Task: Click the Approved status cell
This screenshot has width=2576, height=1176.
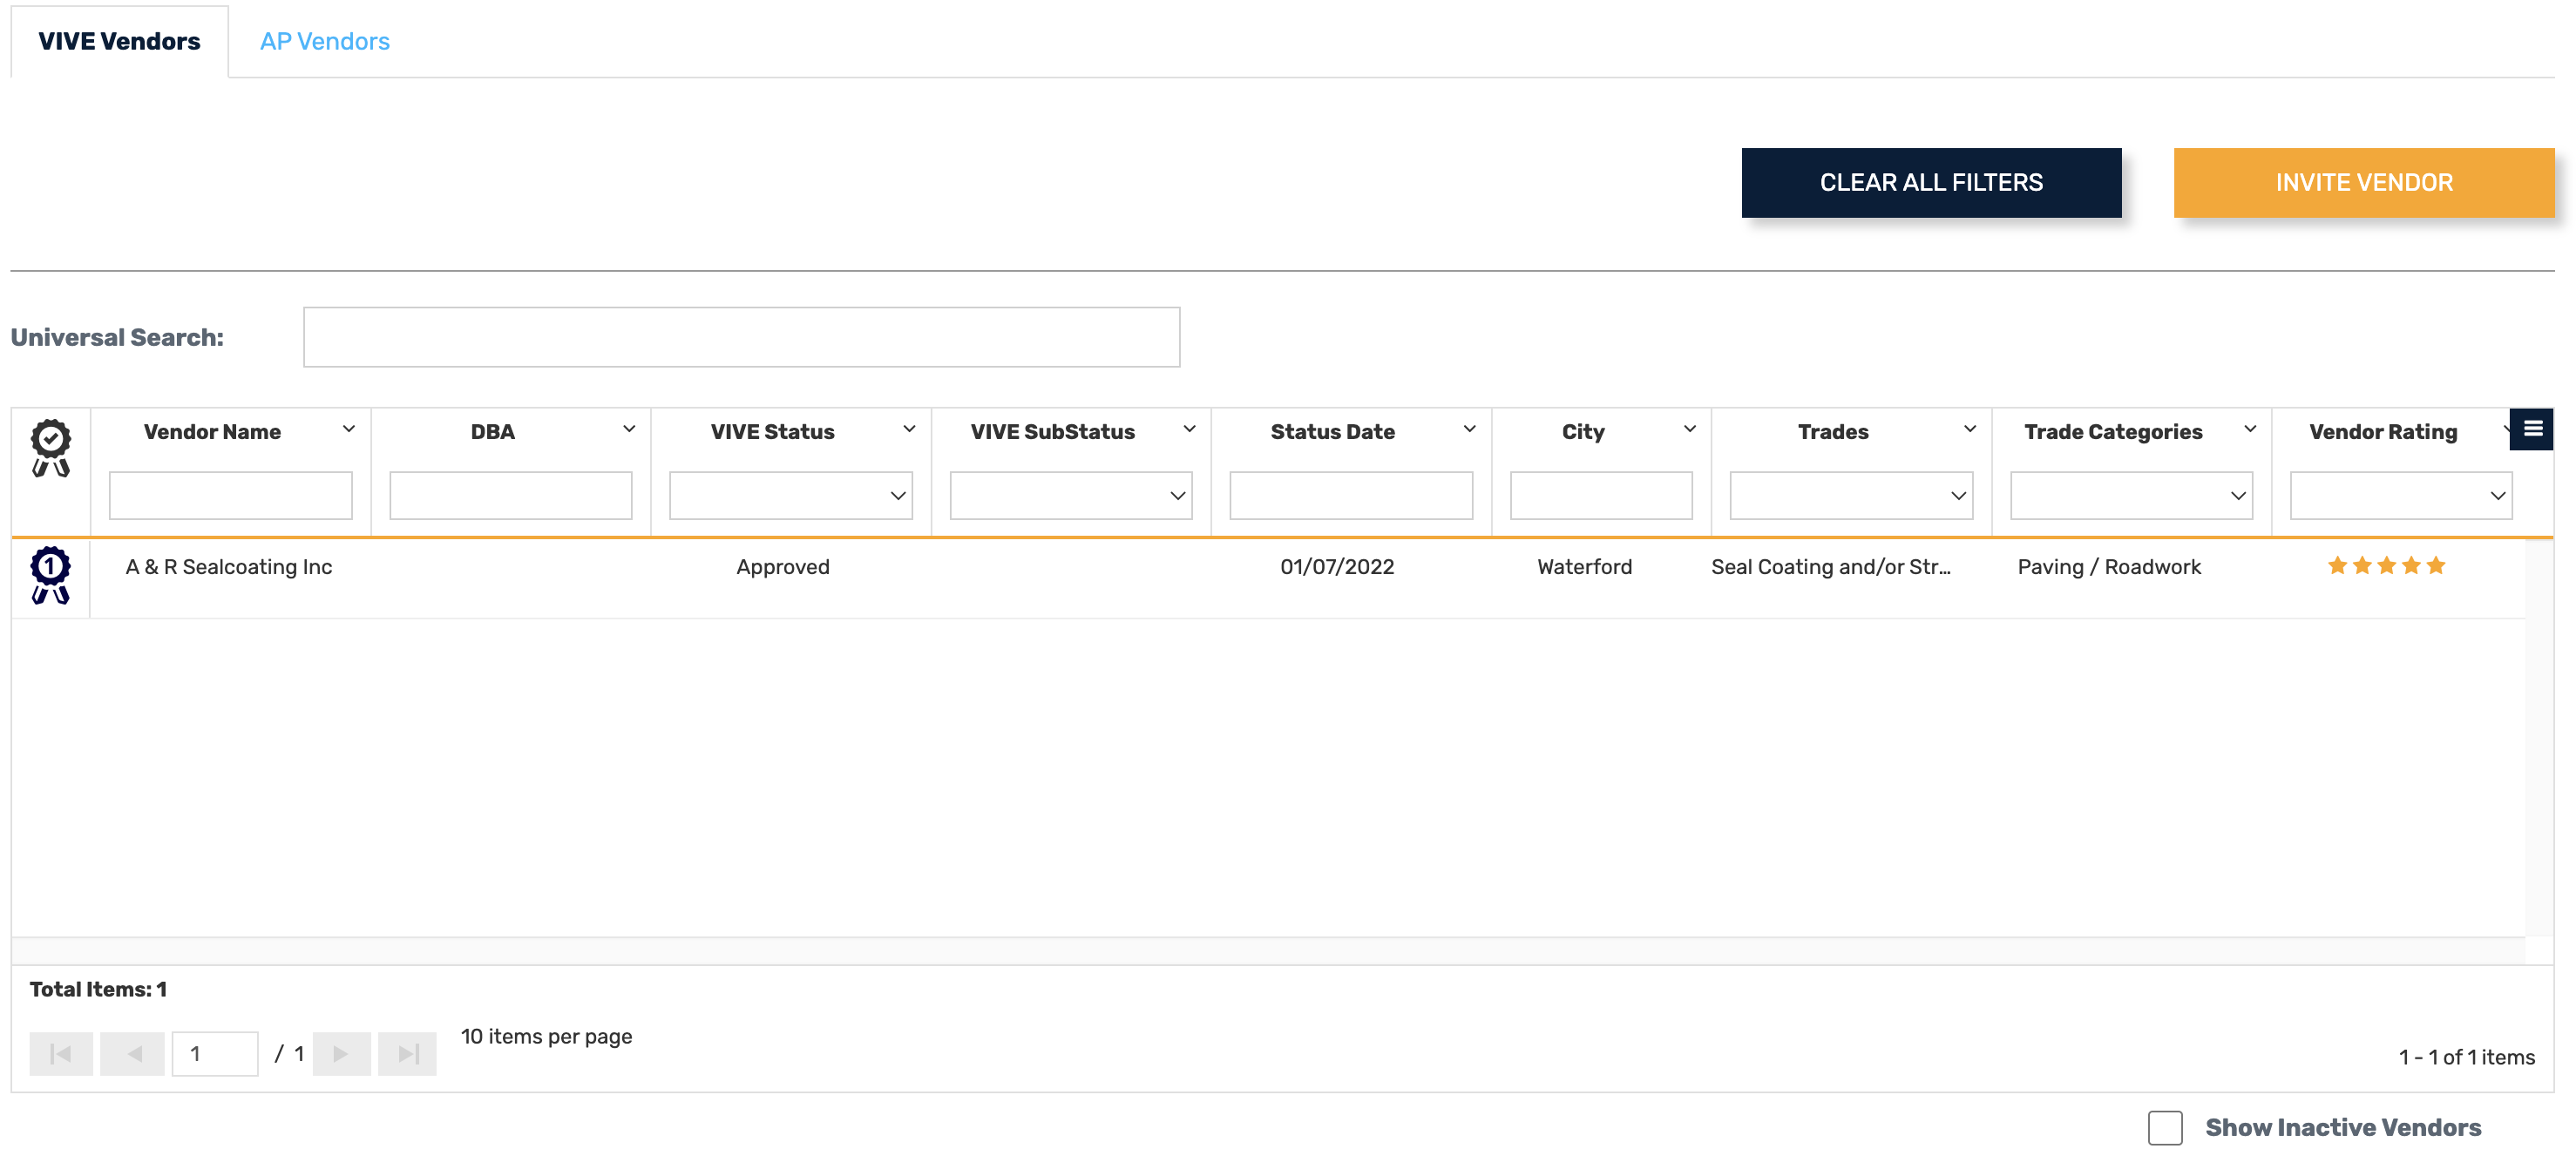Action: point(783,567)
